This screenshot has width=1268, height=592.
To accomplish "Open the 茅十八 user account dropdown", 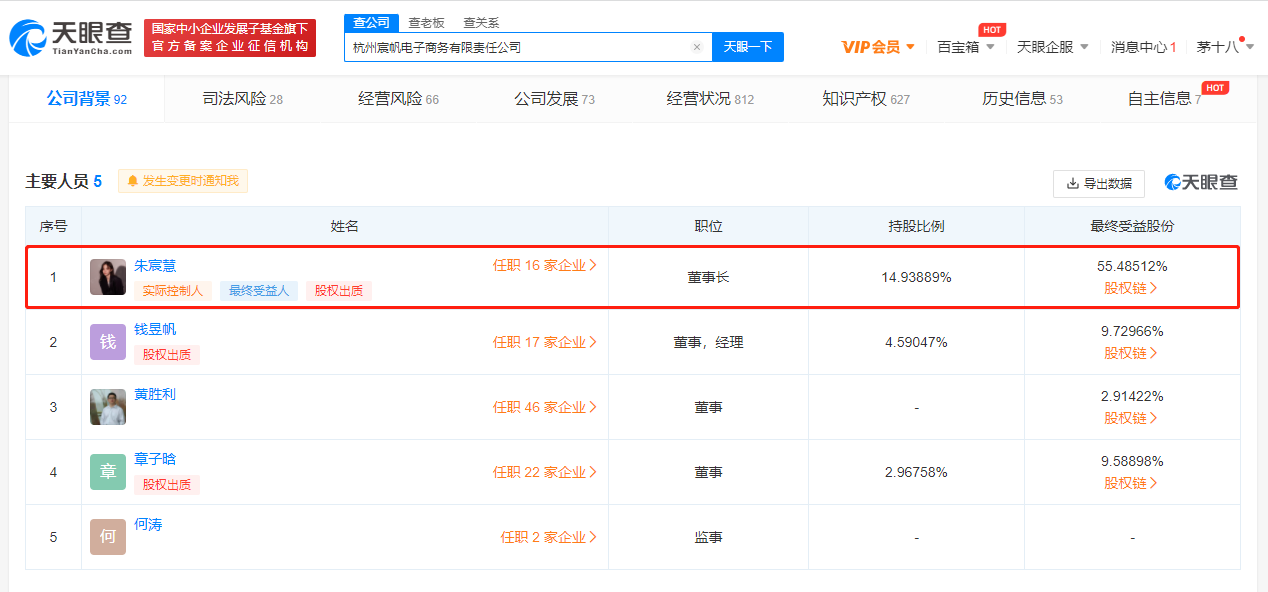I will [x=1225, y=47].
